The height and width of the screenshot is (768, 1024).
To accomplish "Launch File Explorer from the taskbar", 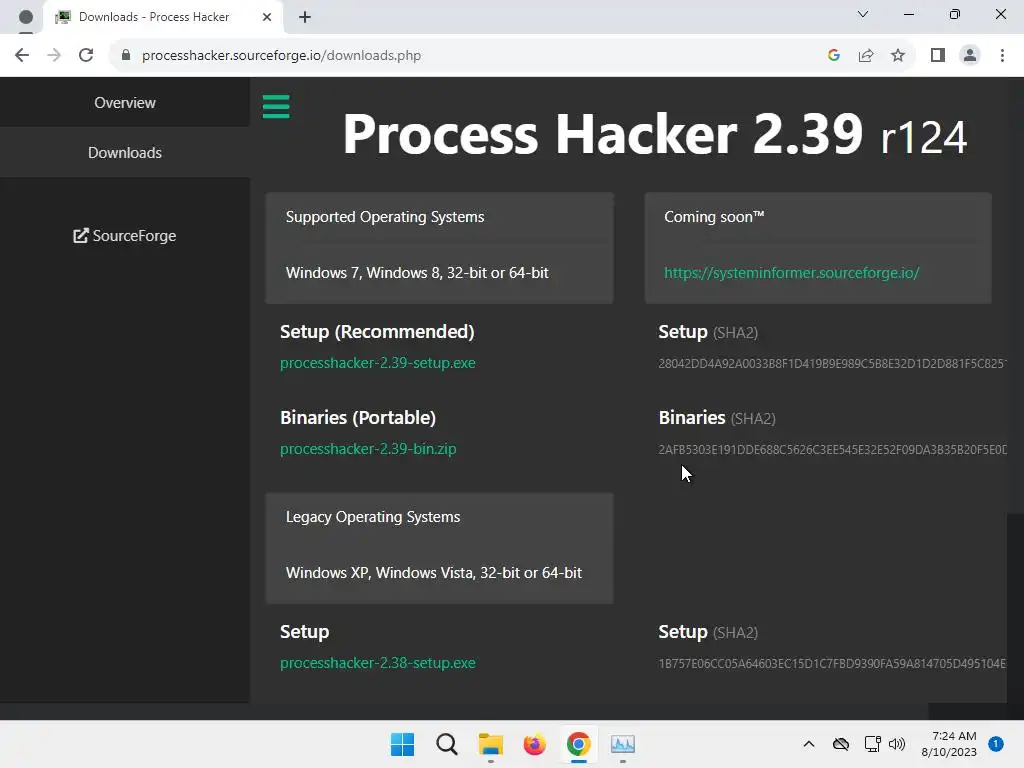I will coord(490,744).
